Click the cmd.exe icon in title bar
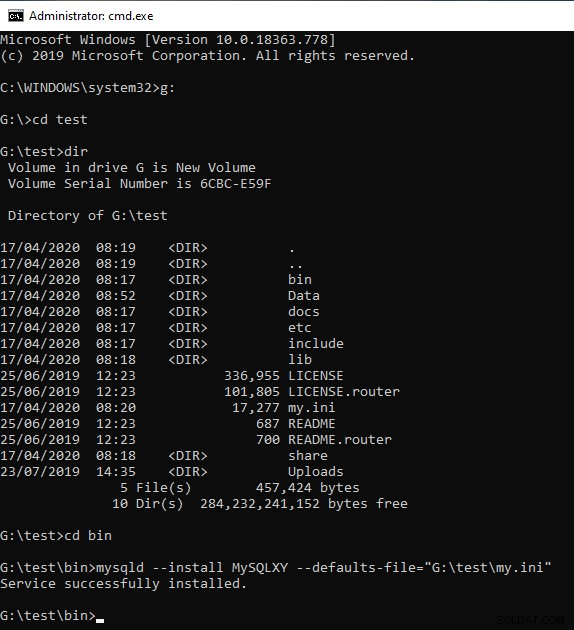This screenshot has width=574, height=630. pos(16,16)
